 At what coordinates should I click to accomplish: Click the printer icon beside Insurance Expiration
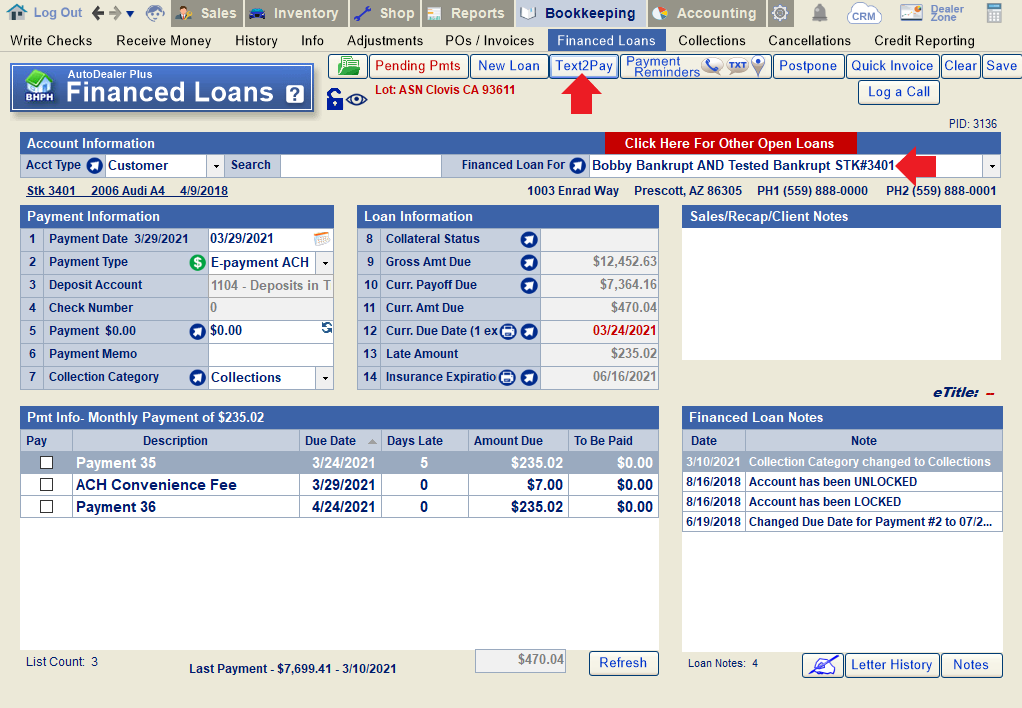(507, 378)
